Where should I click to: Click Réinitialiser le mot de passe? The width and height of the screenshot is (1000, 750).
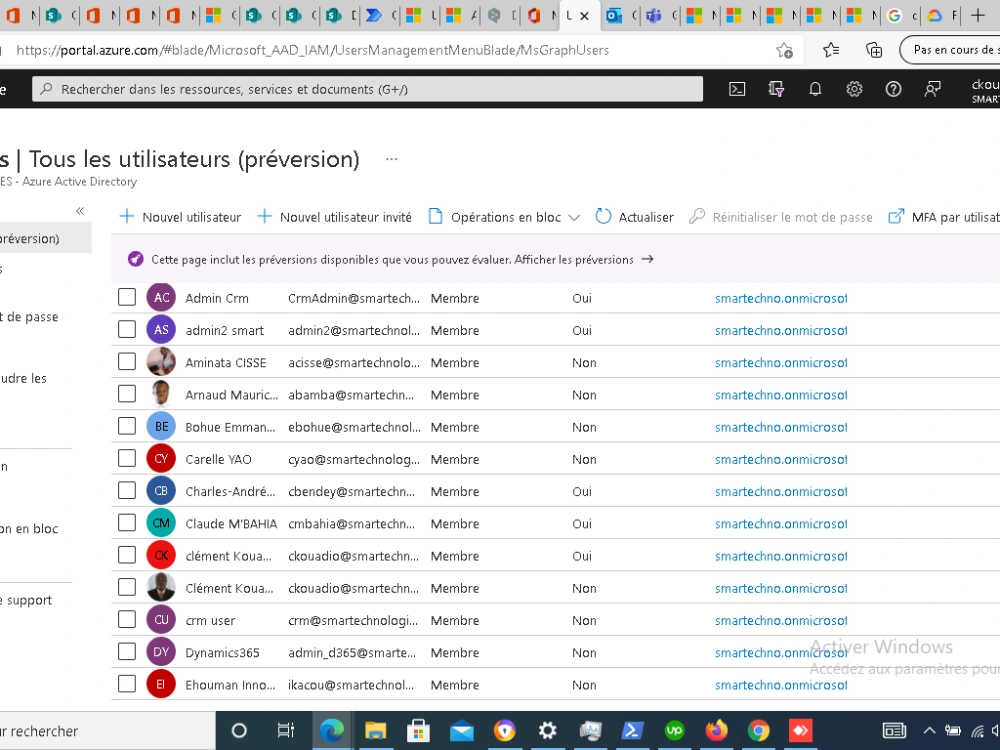[x=781, y=217]
